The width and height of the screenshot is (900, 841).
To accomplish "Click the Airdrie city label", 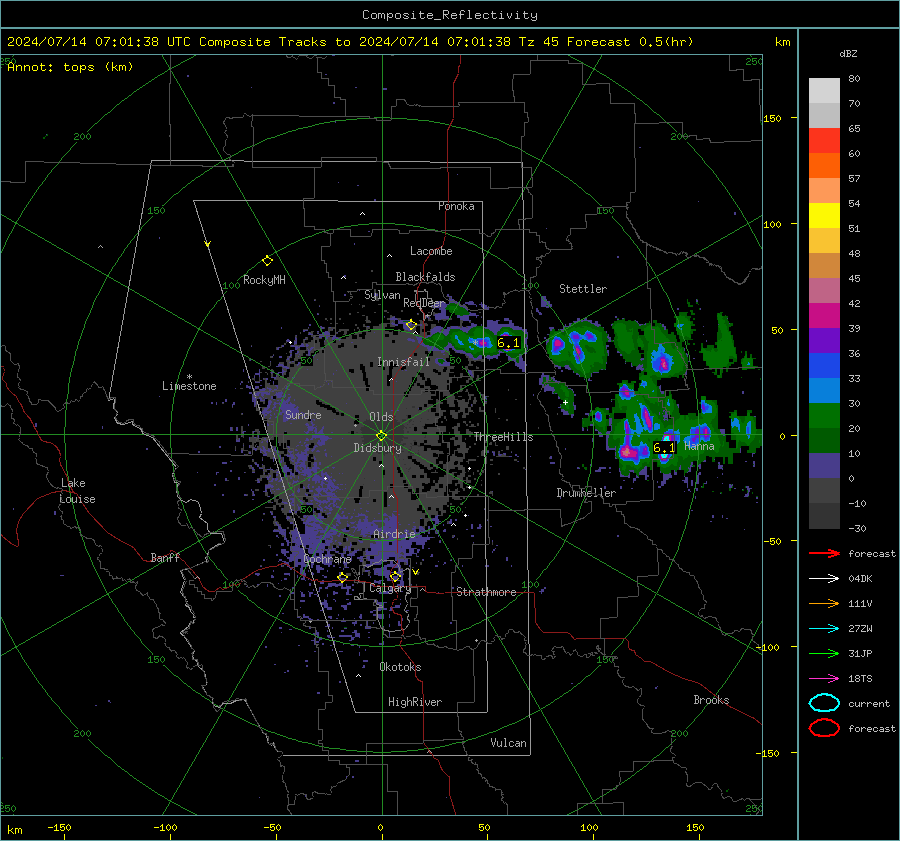I will [394, 534].
